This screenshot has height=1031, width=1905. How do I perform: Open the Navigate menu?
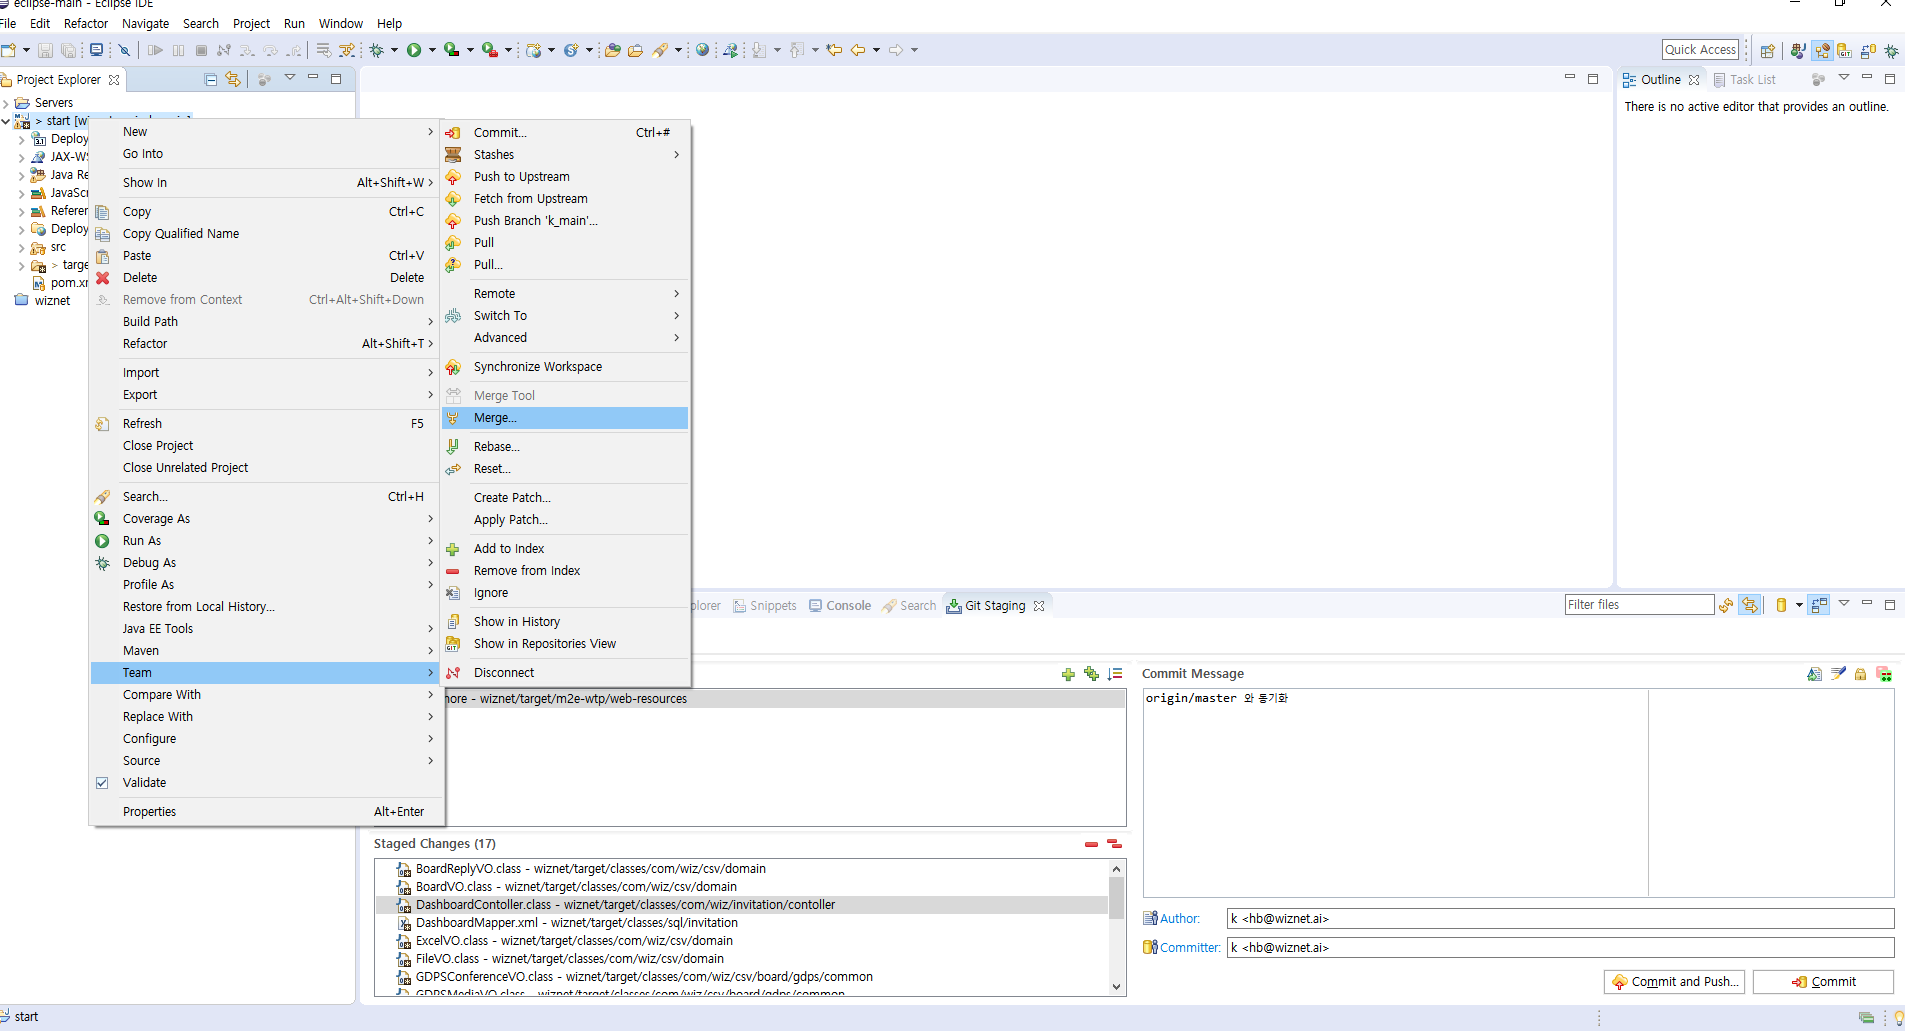145,23
